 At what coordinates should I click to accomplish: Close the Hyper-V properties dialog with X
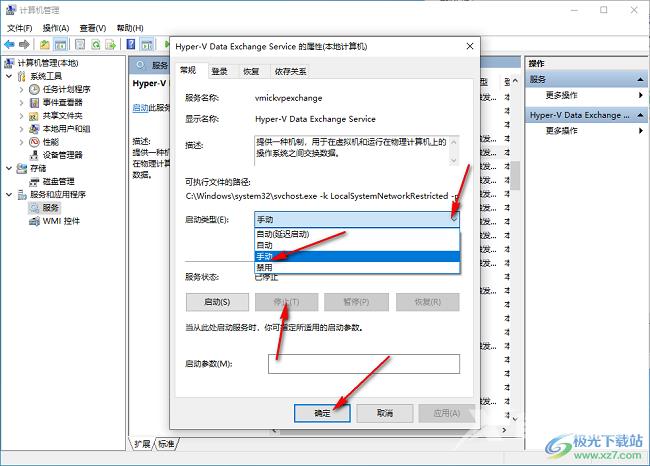coord(470,46)
